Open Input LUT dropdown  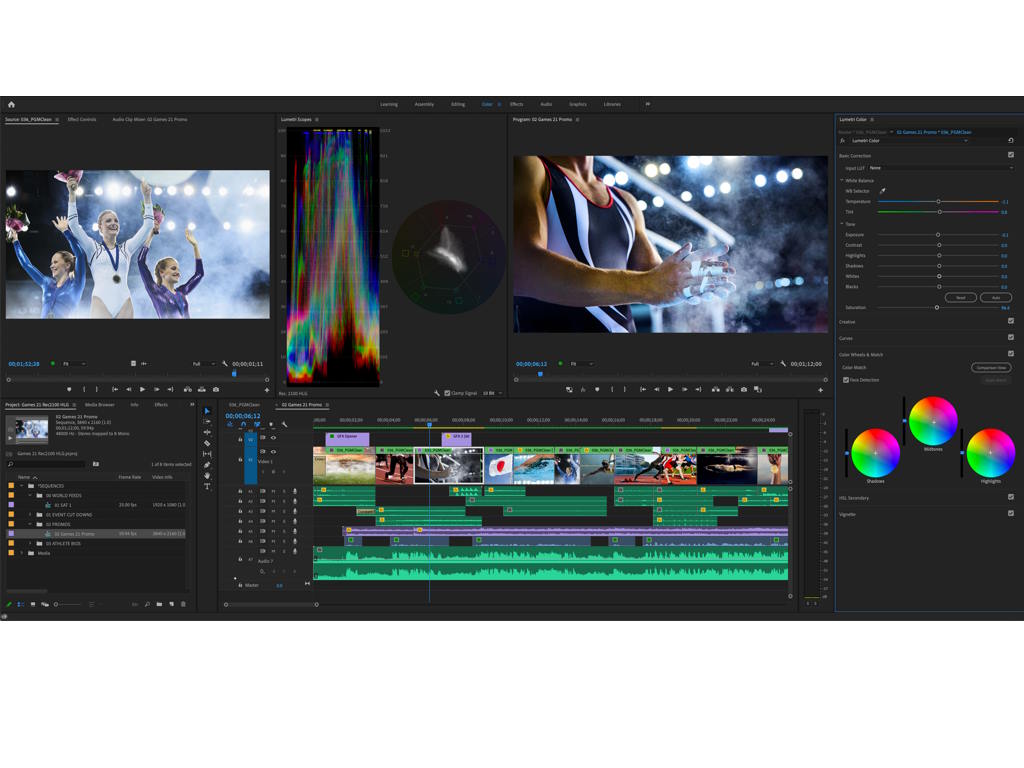click(940, 168)
